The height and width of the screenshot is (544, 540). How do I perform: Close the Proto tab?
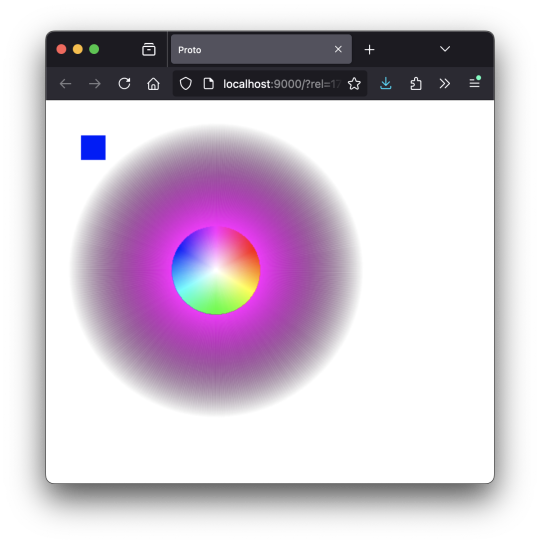click(x=338, y=49)
